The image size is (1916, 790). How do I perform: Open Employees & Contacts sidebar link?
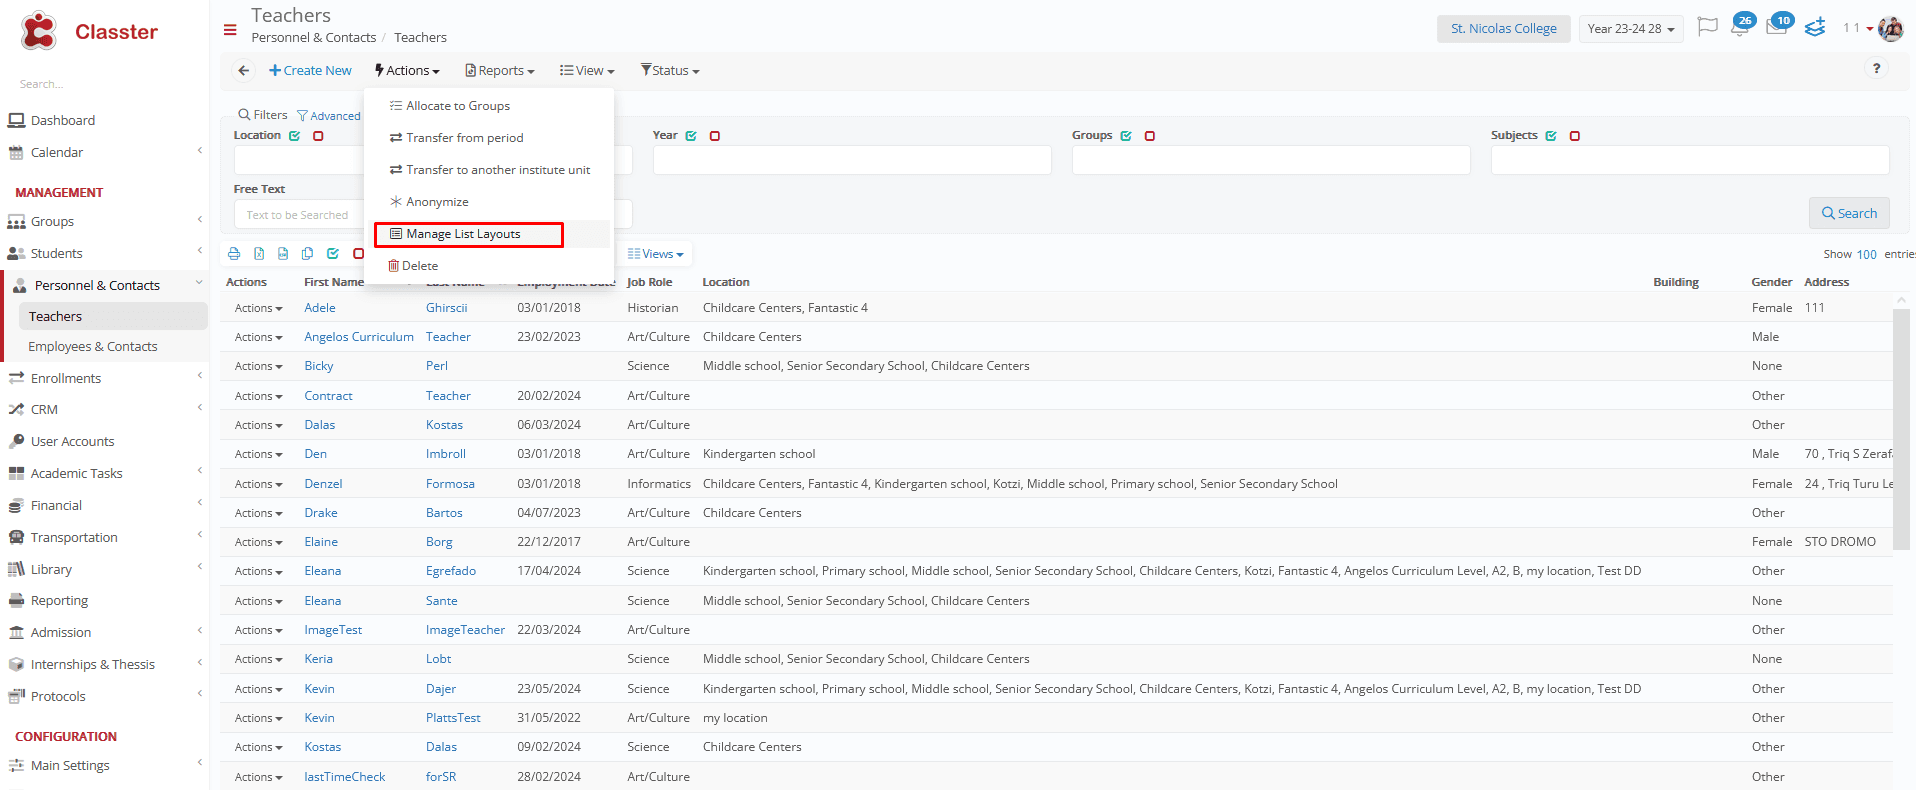coord(93,347)
